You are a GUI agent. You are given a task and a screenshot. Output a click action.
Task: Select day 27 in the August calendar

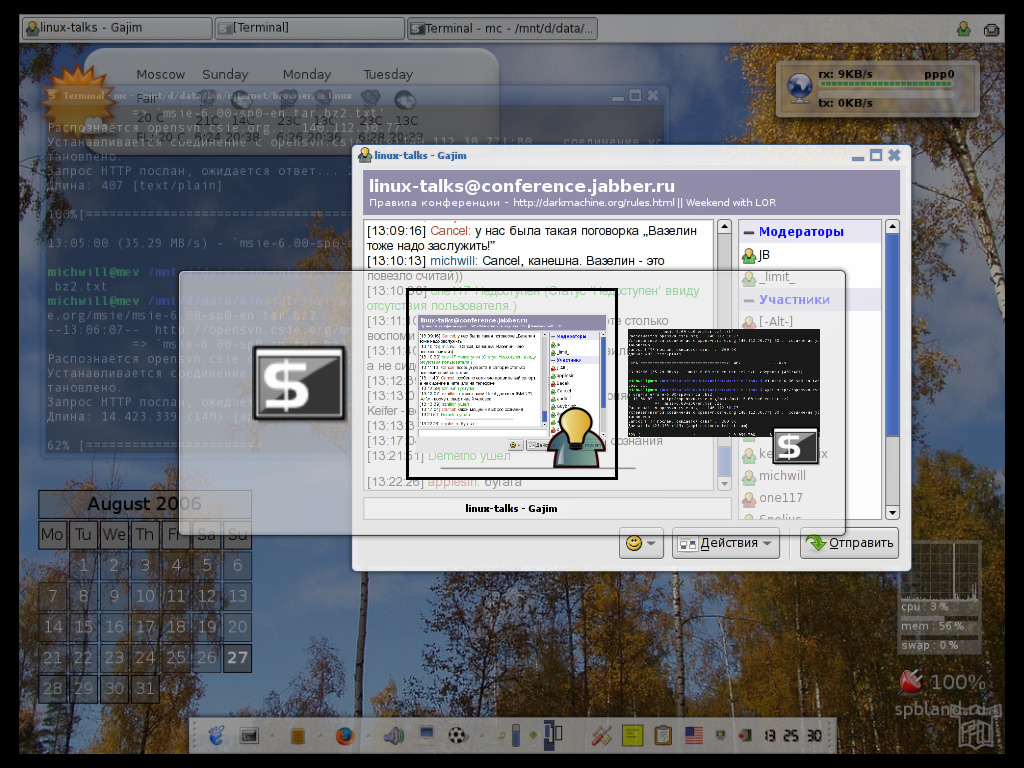click(237, 658)
